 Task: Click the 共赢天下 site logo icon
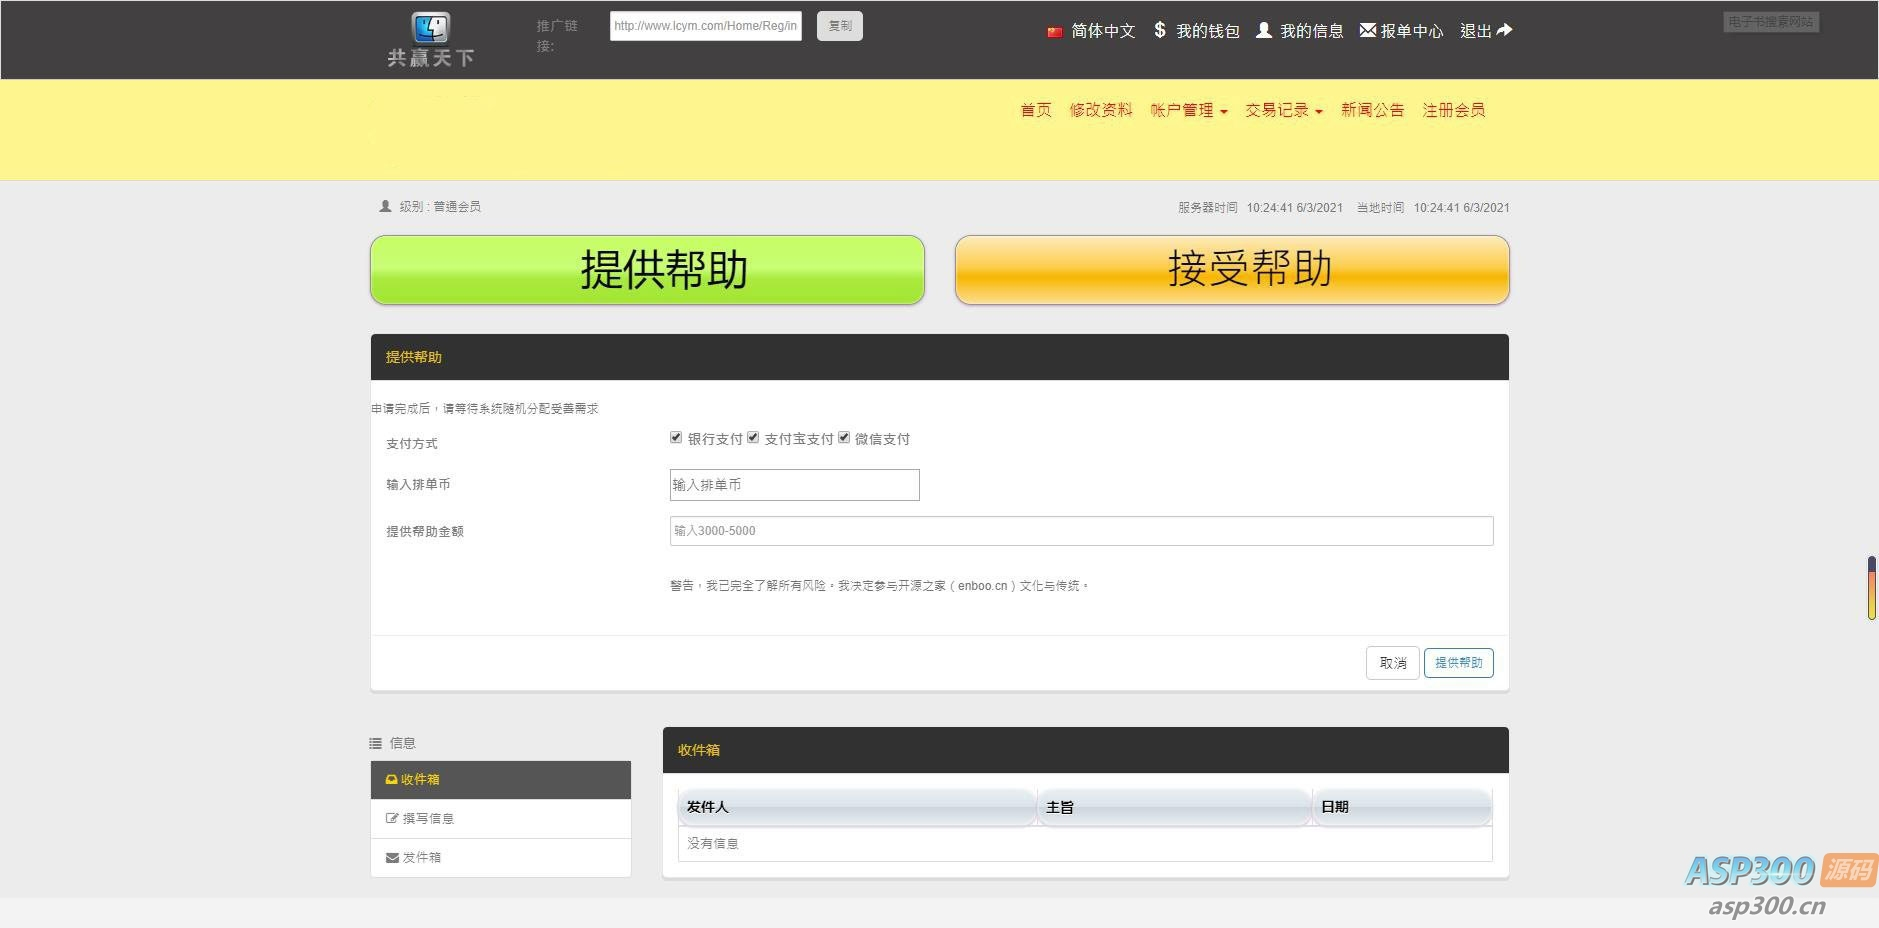click(x=431, y=28)
